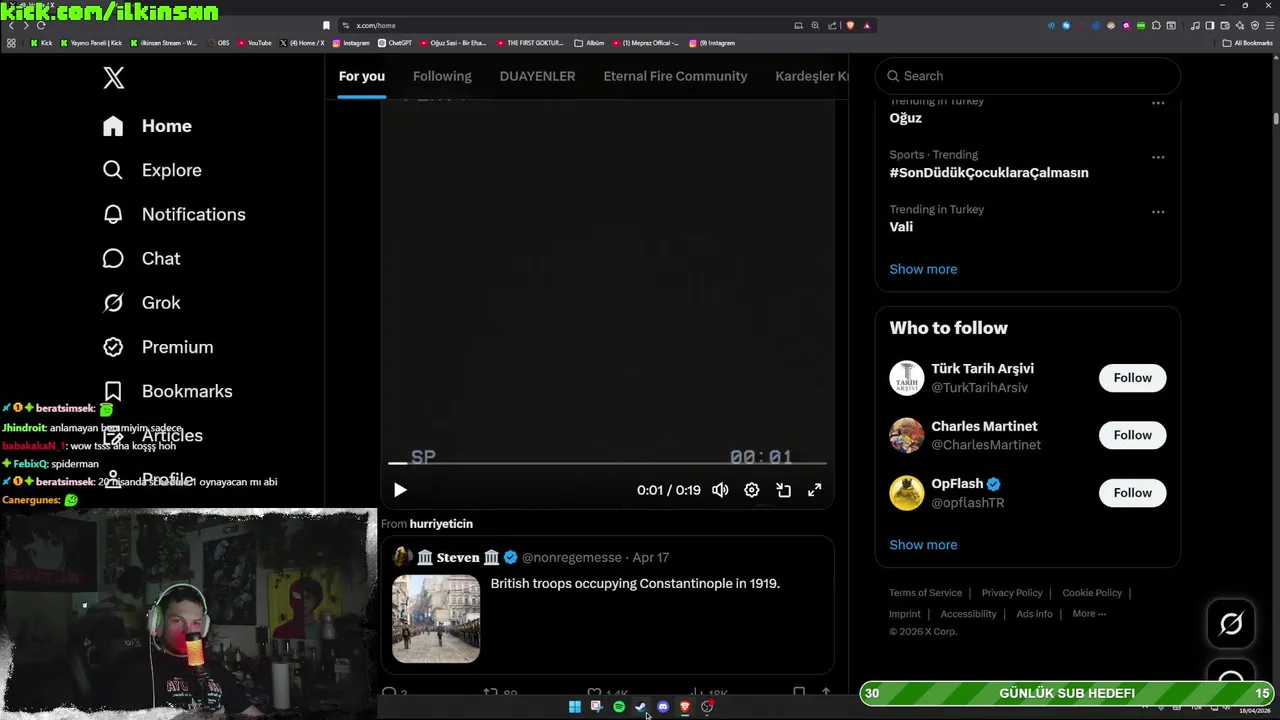Open Ads info footer link
Viewport: 1280px width, 720px height.
click(x=1034, y=614)
